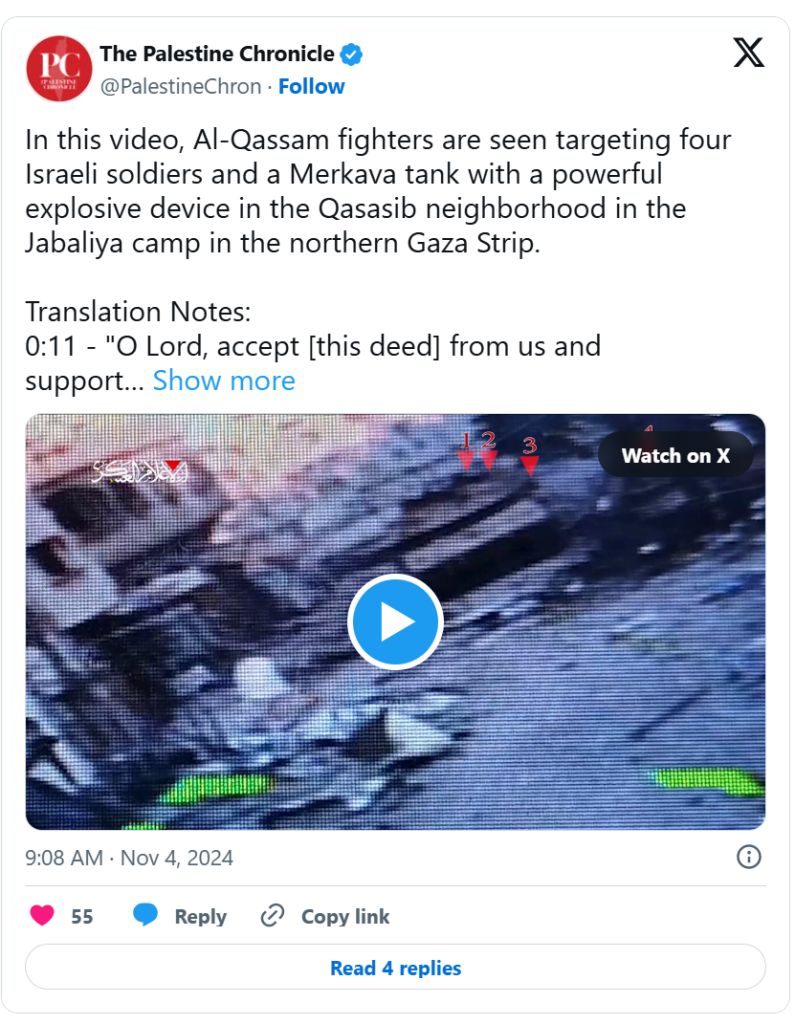
Task: Like the post via the heart icon
Action: 42,916
